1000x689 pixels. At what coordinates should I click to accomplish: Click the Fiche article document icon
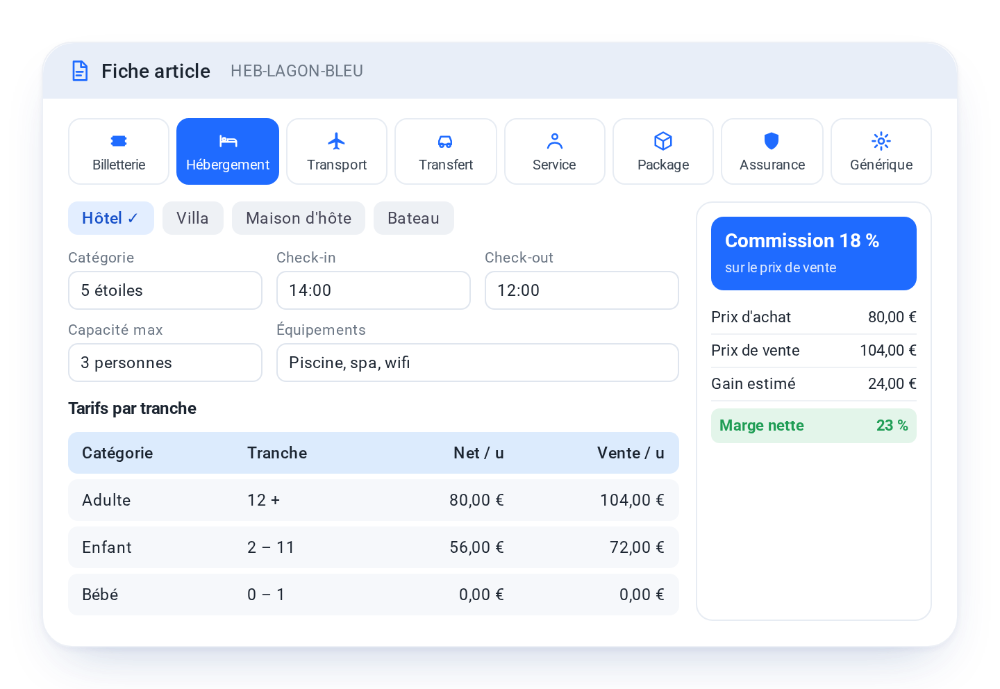point(80,71)
